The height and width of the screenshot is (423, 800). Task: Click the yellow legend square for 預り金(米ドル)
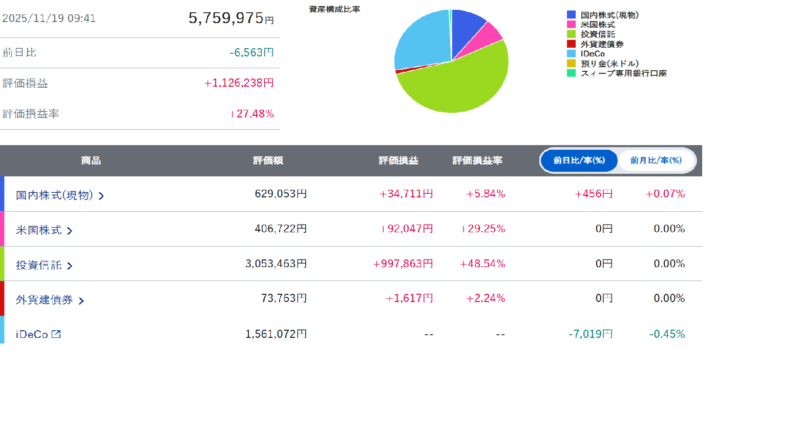[x=571, y=64]
